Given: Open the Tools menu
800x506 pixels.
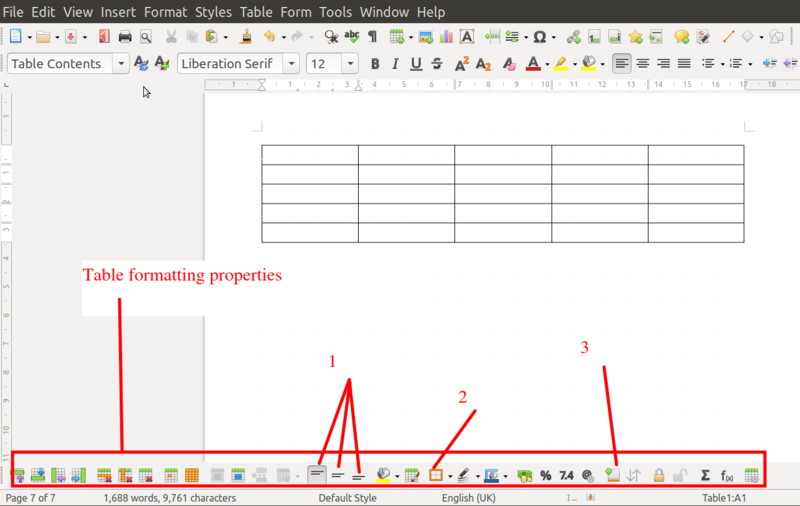Looking at the screenshot, I should point(335,12).
